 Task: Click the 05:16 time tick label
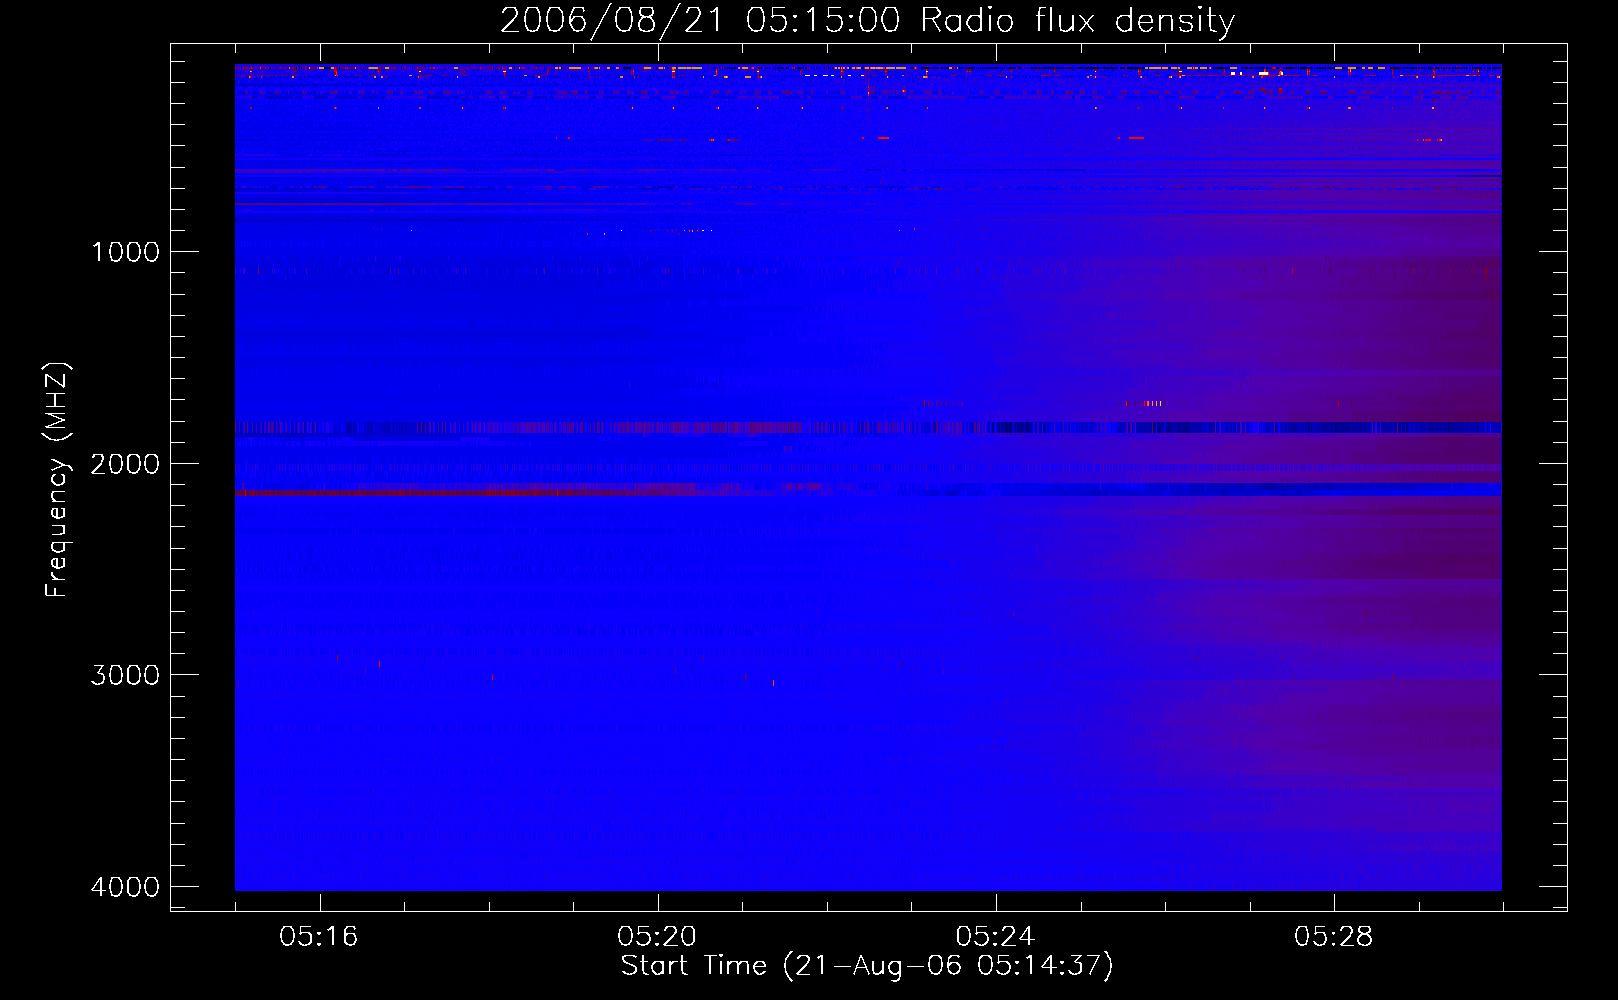click(319, 936)
